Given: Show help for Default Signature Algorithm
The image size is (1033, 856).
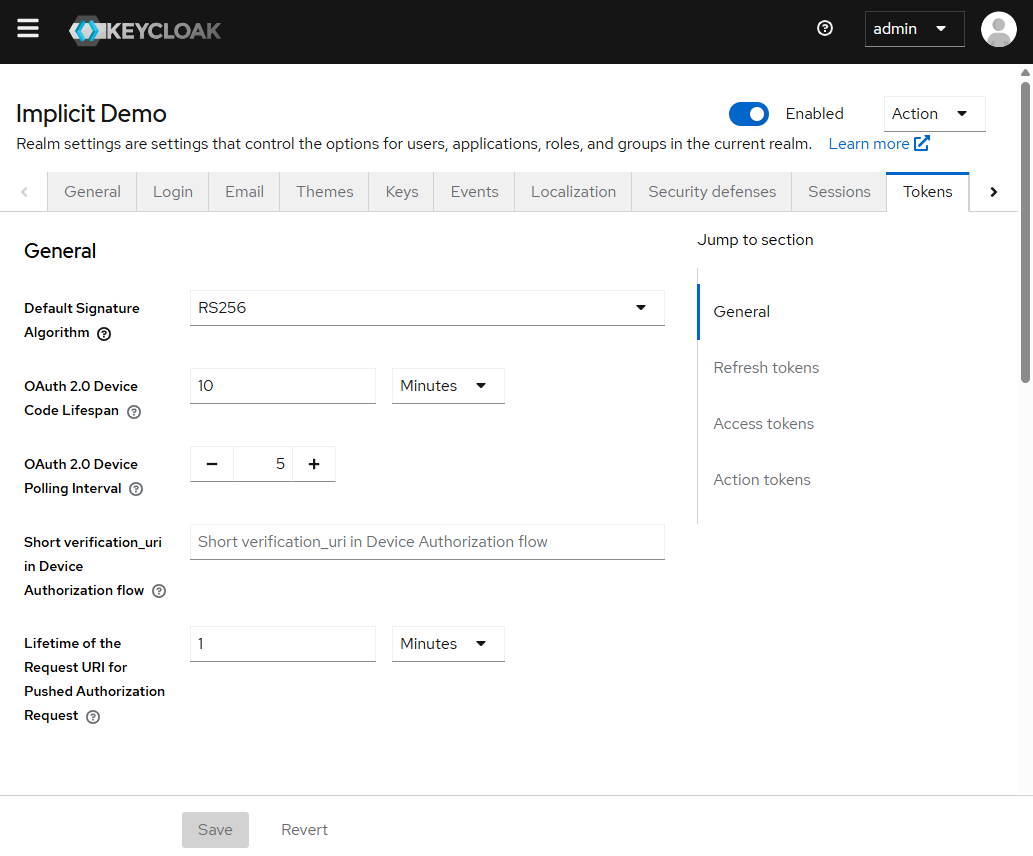Looking at the screenshot, I should (104, 333).
